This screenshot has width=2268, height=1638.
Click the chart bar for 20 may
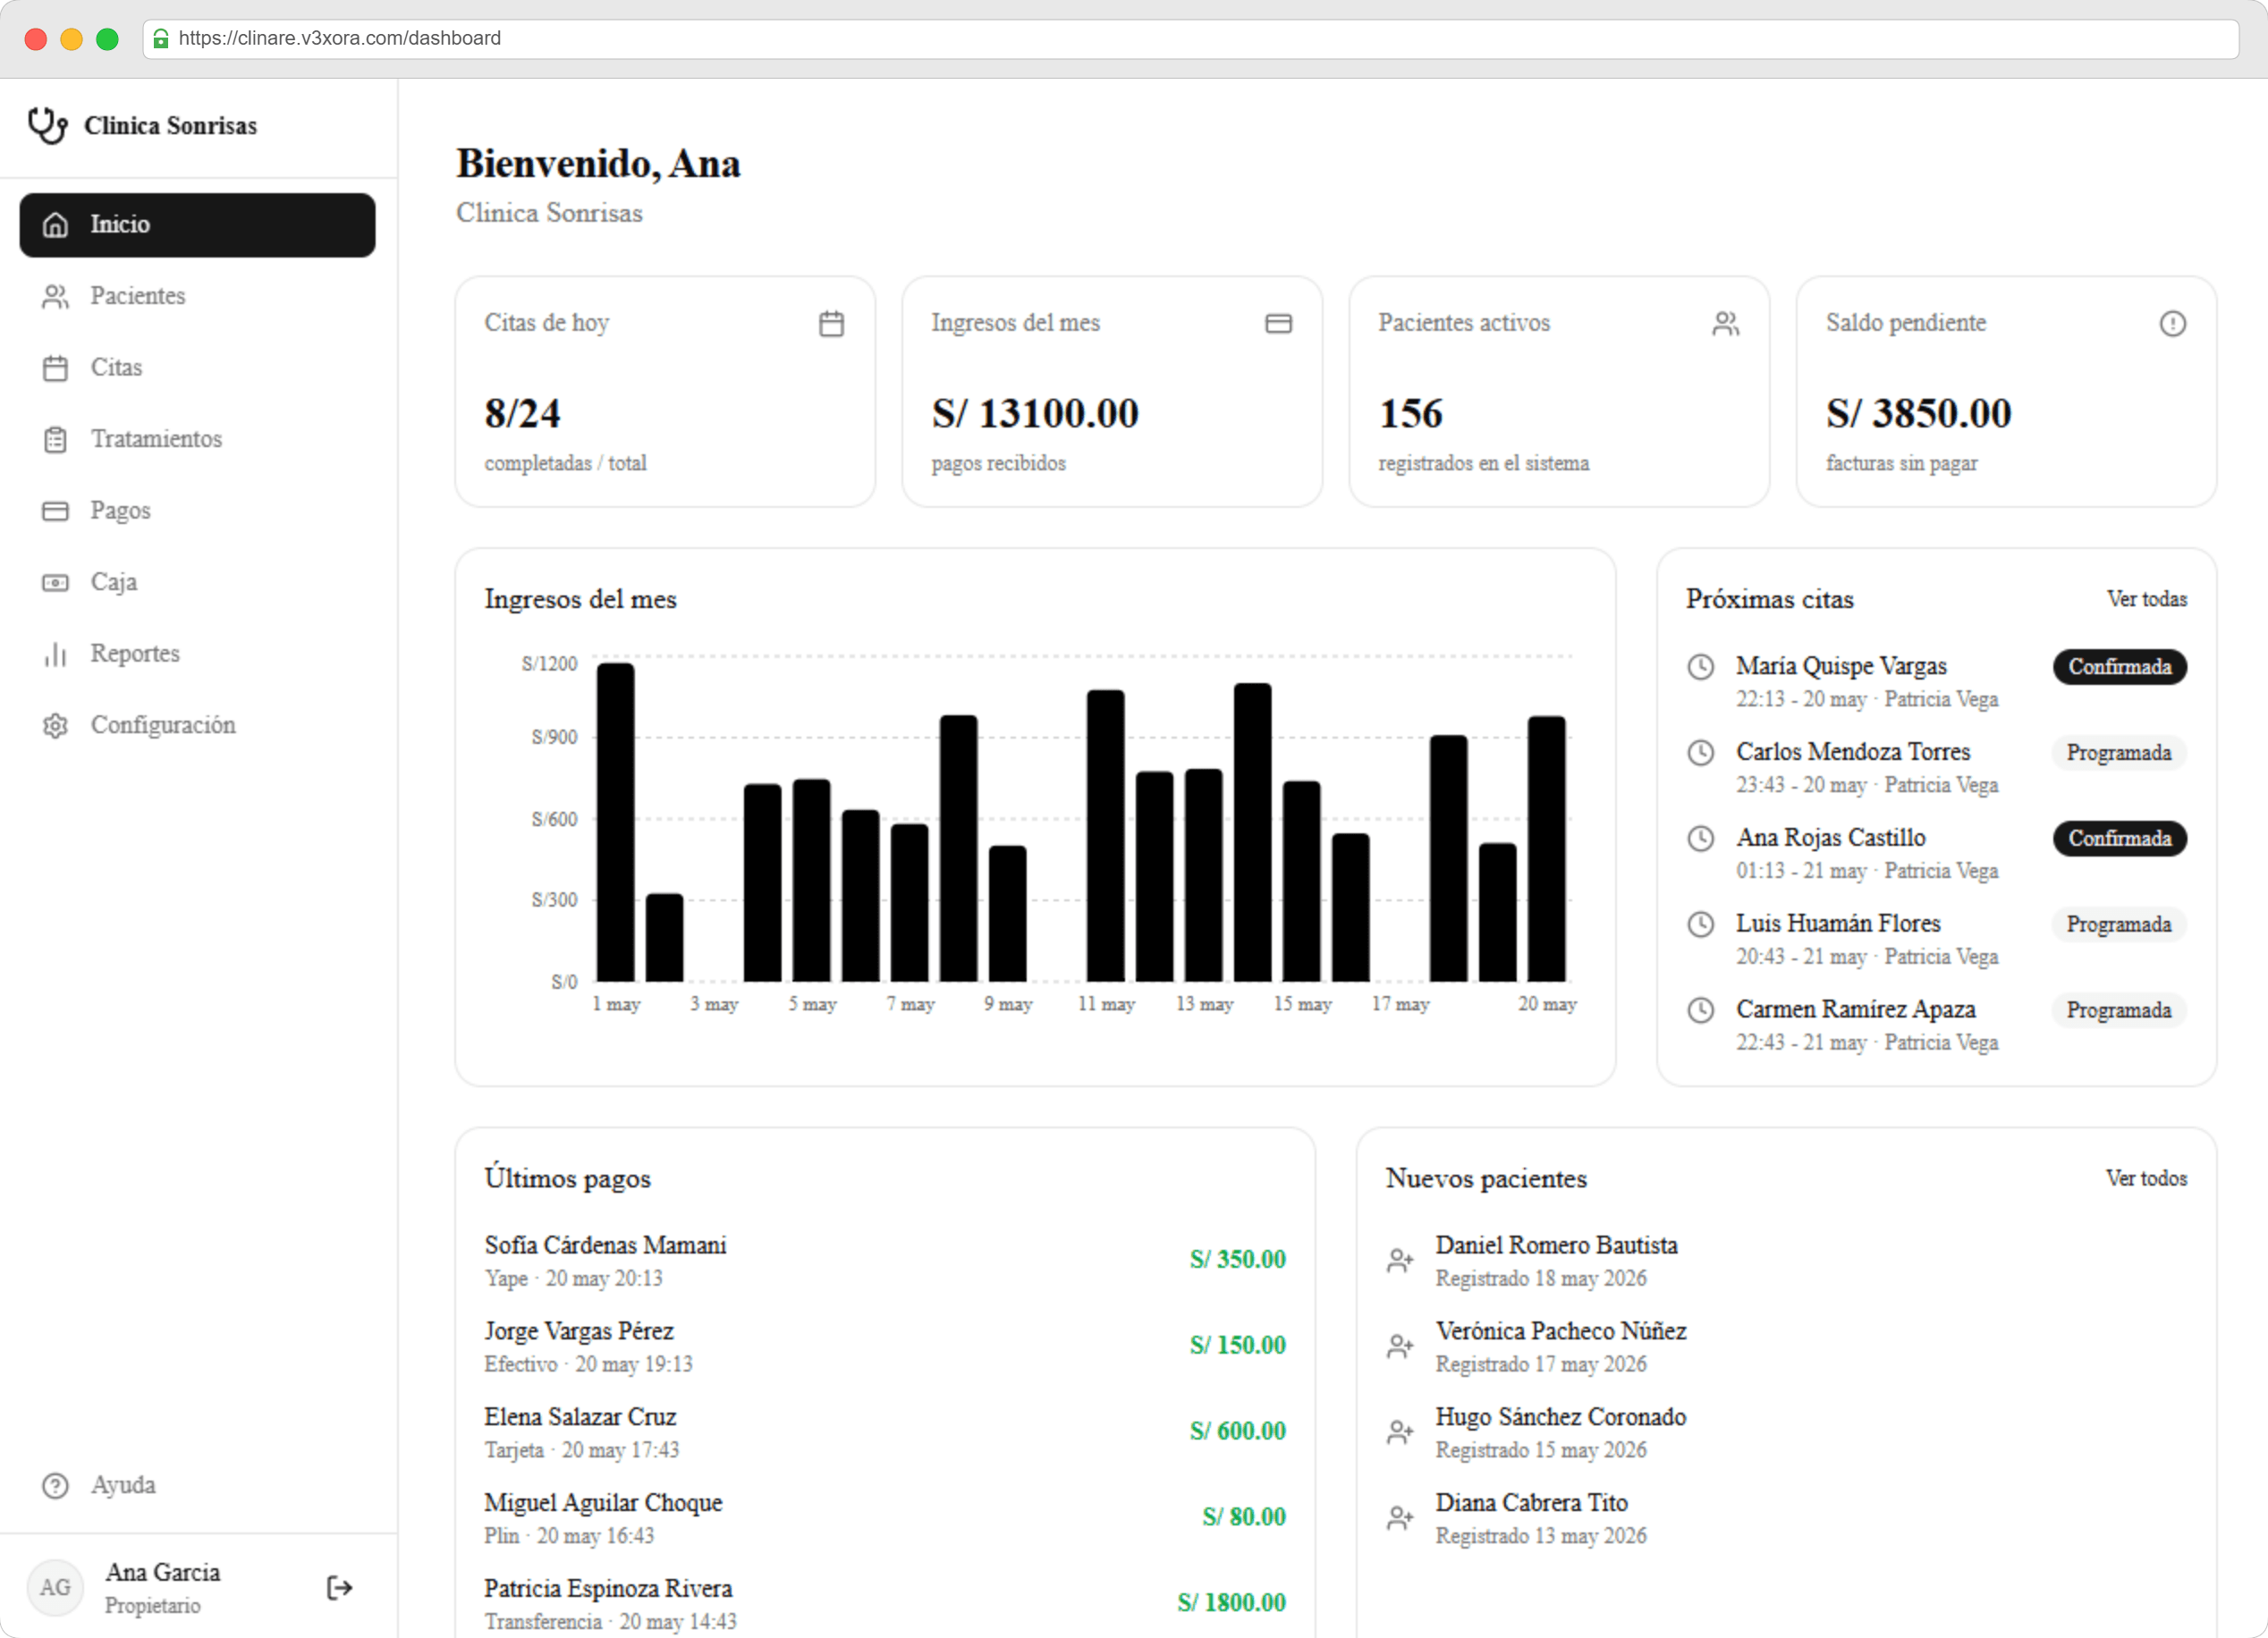coord(1546,849)
